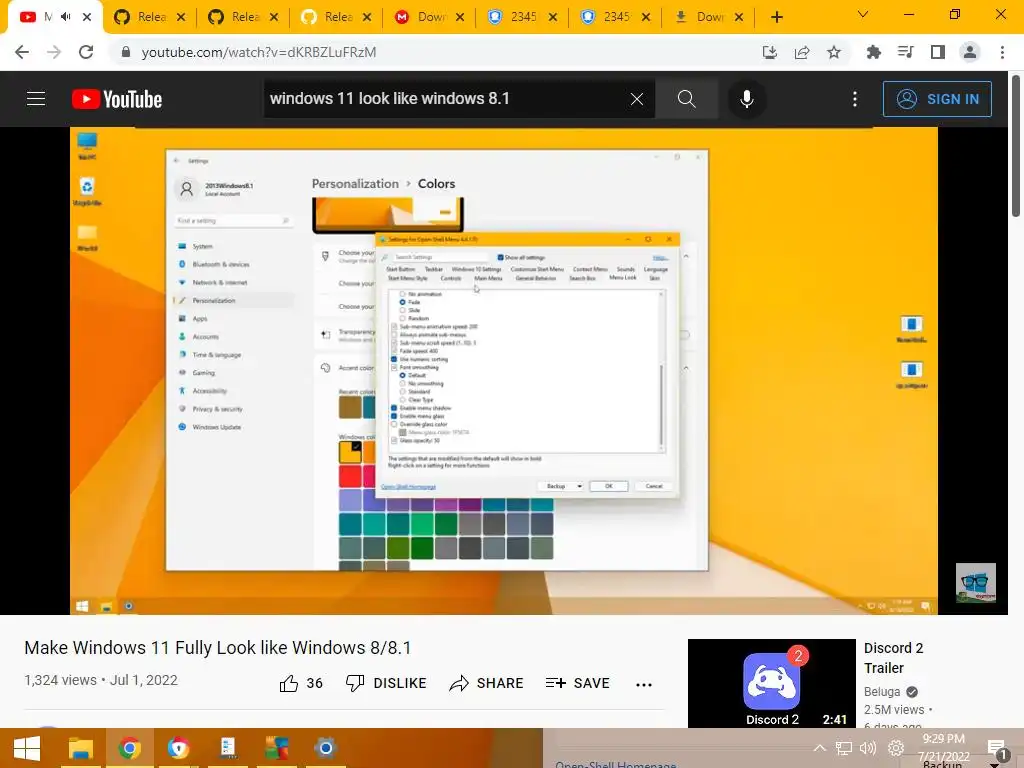View site info padlock icon

tap(126, 52)
